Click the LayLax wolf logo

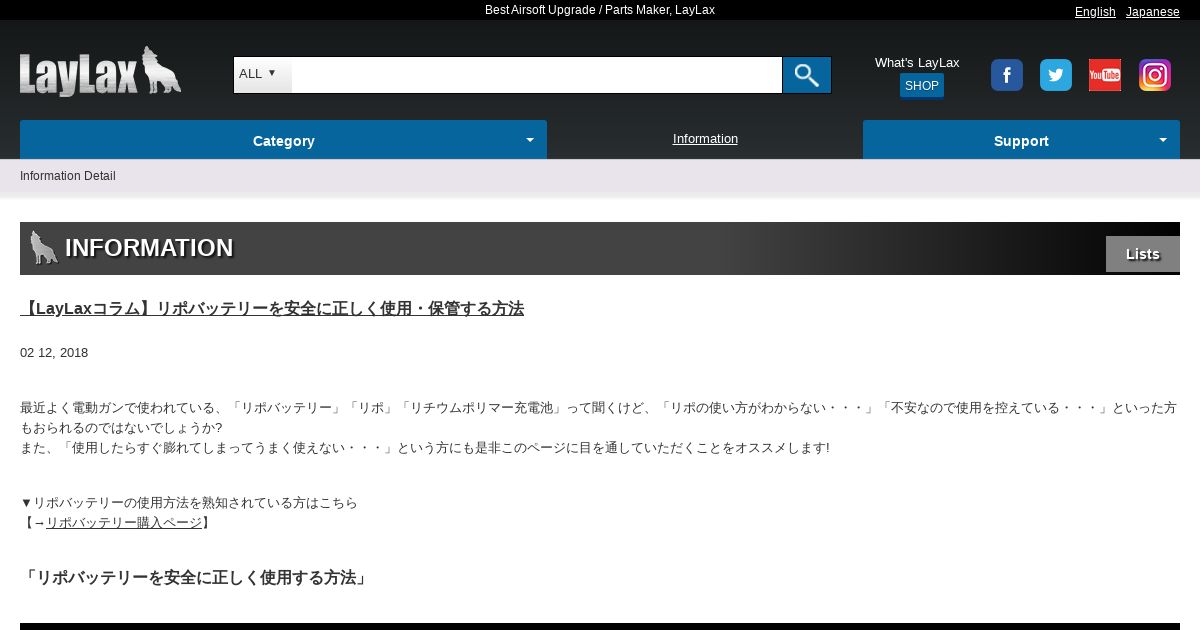[x=100, y=72]
